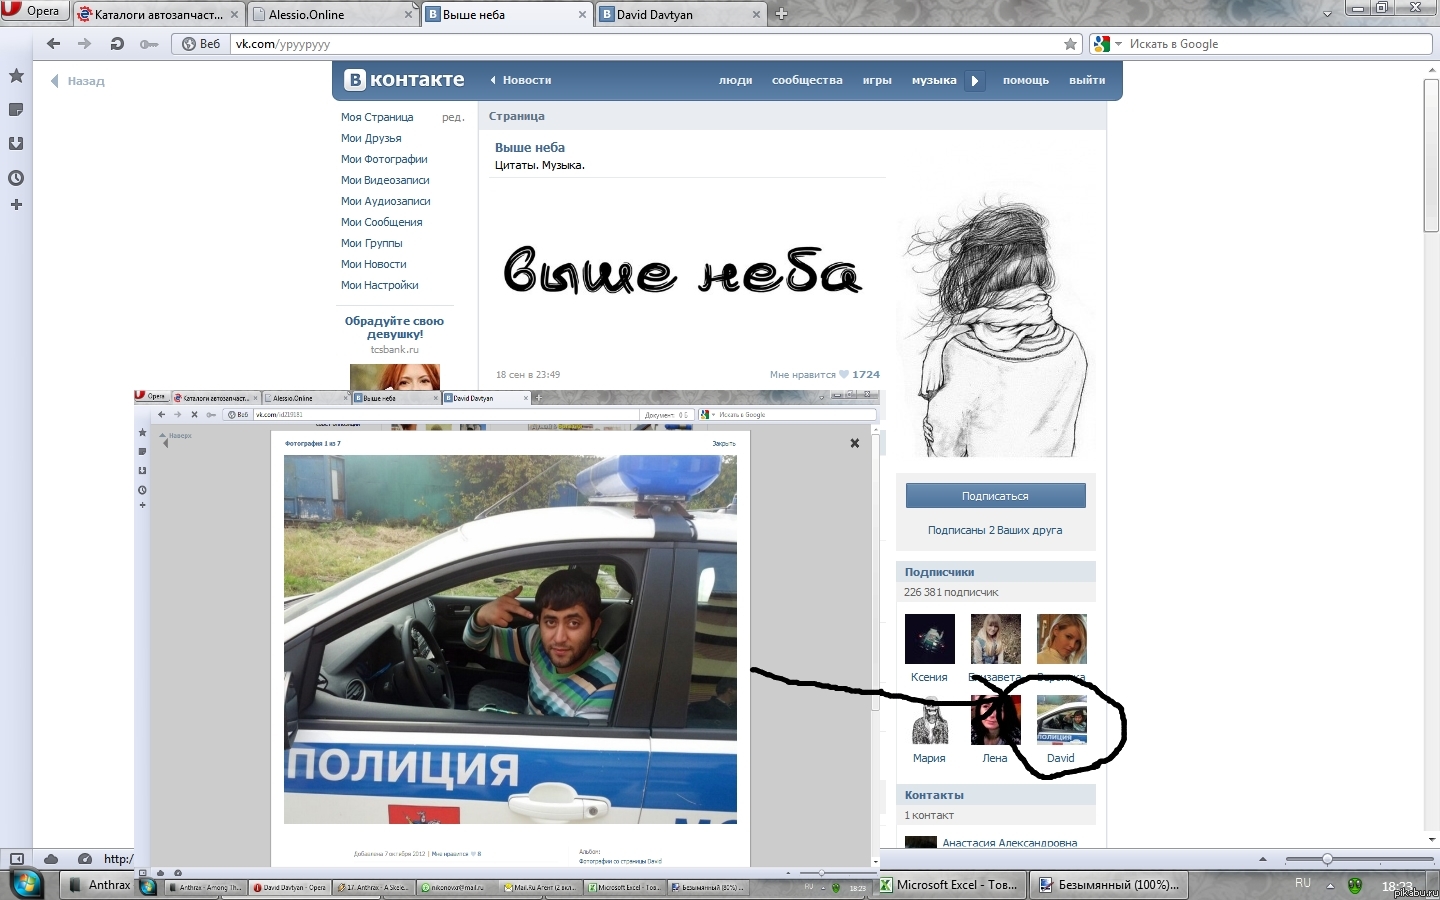Toggle Opera Link cloud icon in status bar
Image resolution: width=1440 pixels, height=900 pixels.
[x=51, y=859]
